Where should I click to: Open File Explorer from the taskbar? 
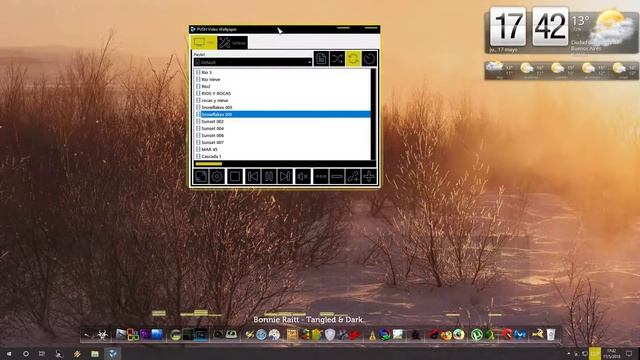point(95,353)
